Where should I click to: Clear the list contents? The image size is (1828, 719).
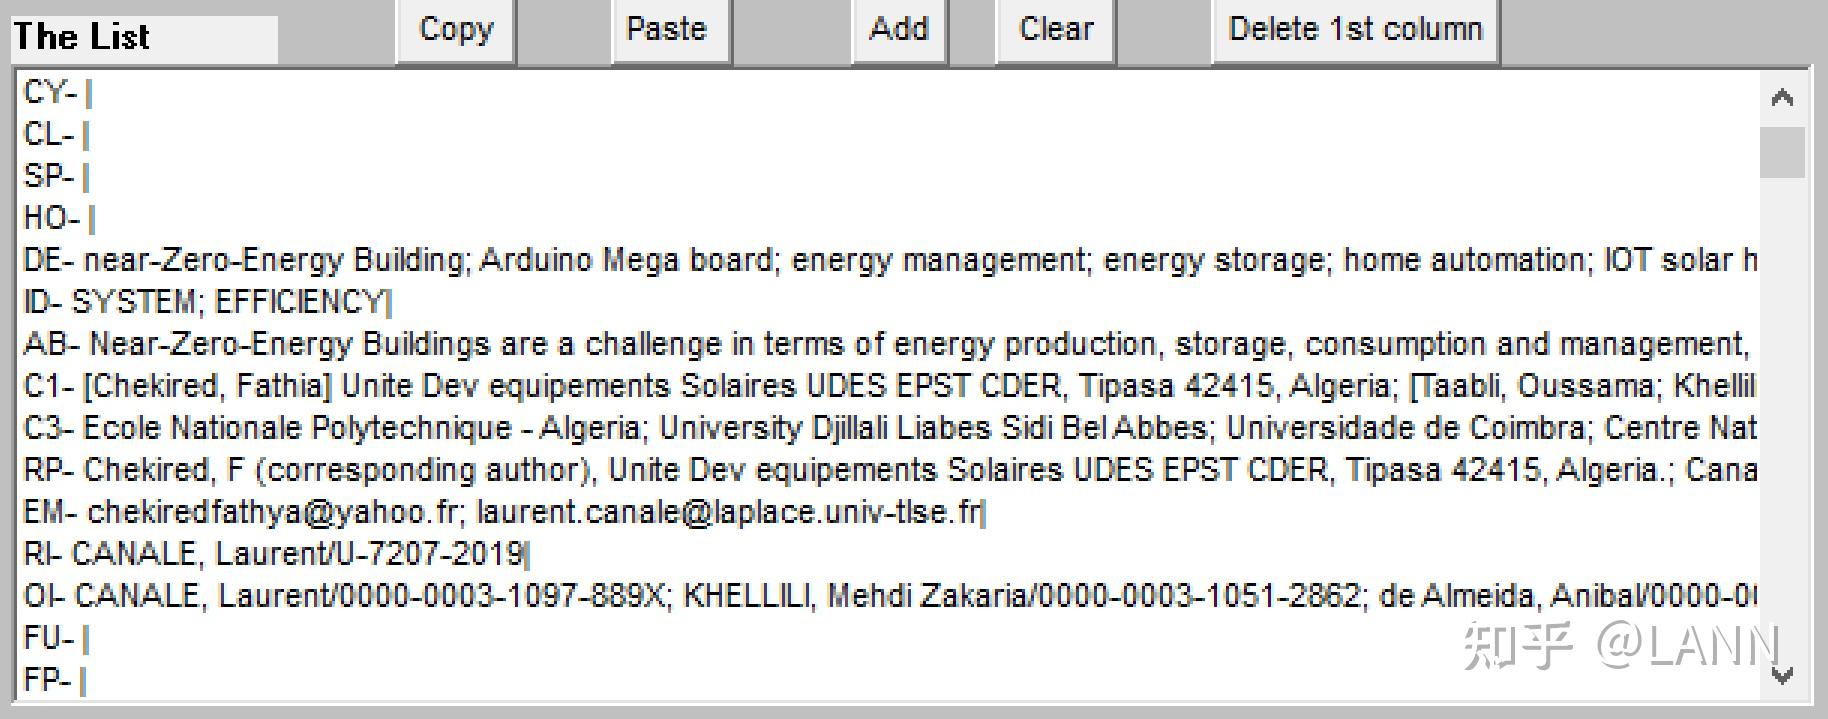[1055, 30]
